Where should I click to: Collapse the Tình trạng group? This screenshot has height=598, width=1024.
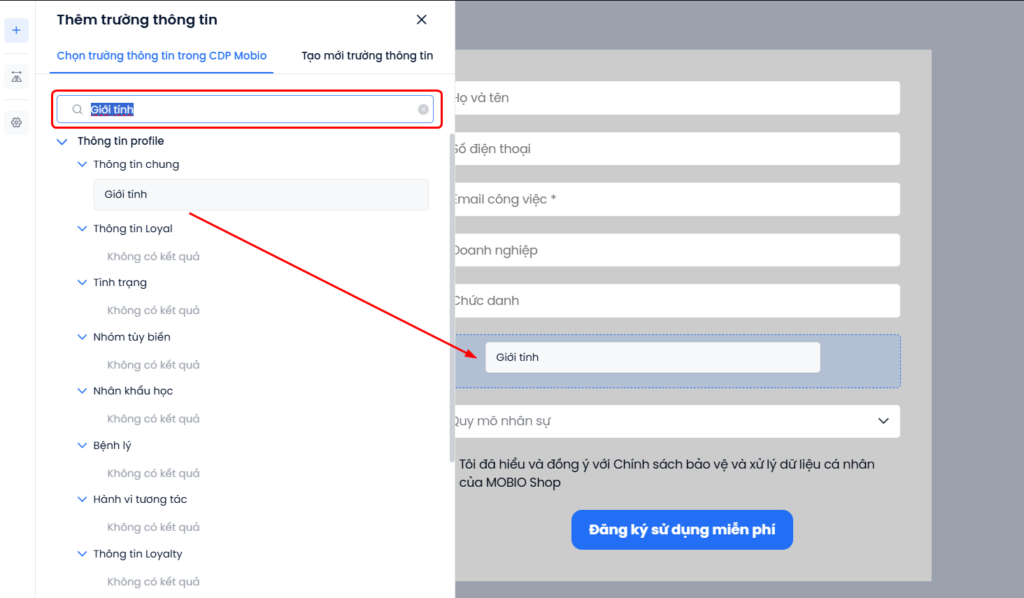(83, 283)
